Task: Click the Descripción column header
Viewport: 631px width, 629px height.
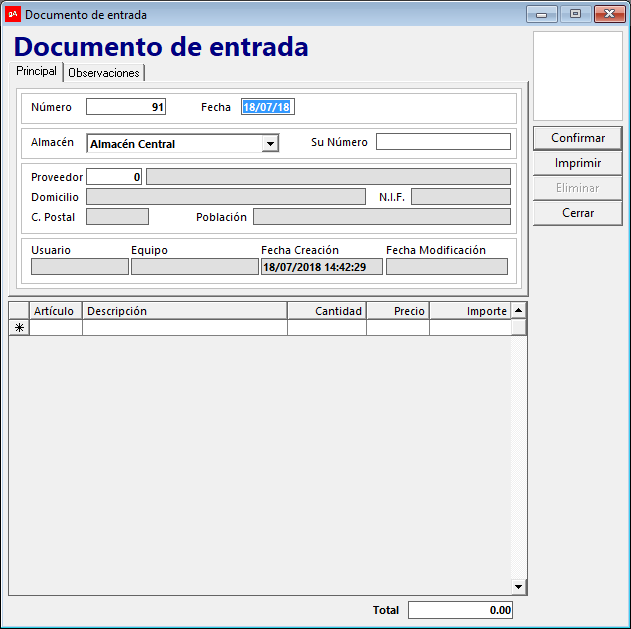Action: (x=184, y=311)
